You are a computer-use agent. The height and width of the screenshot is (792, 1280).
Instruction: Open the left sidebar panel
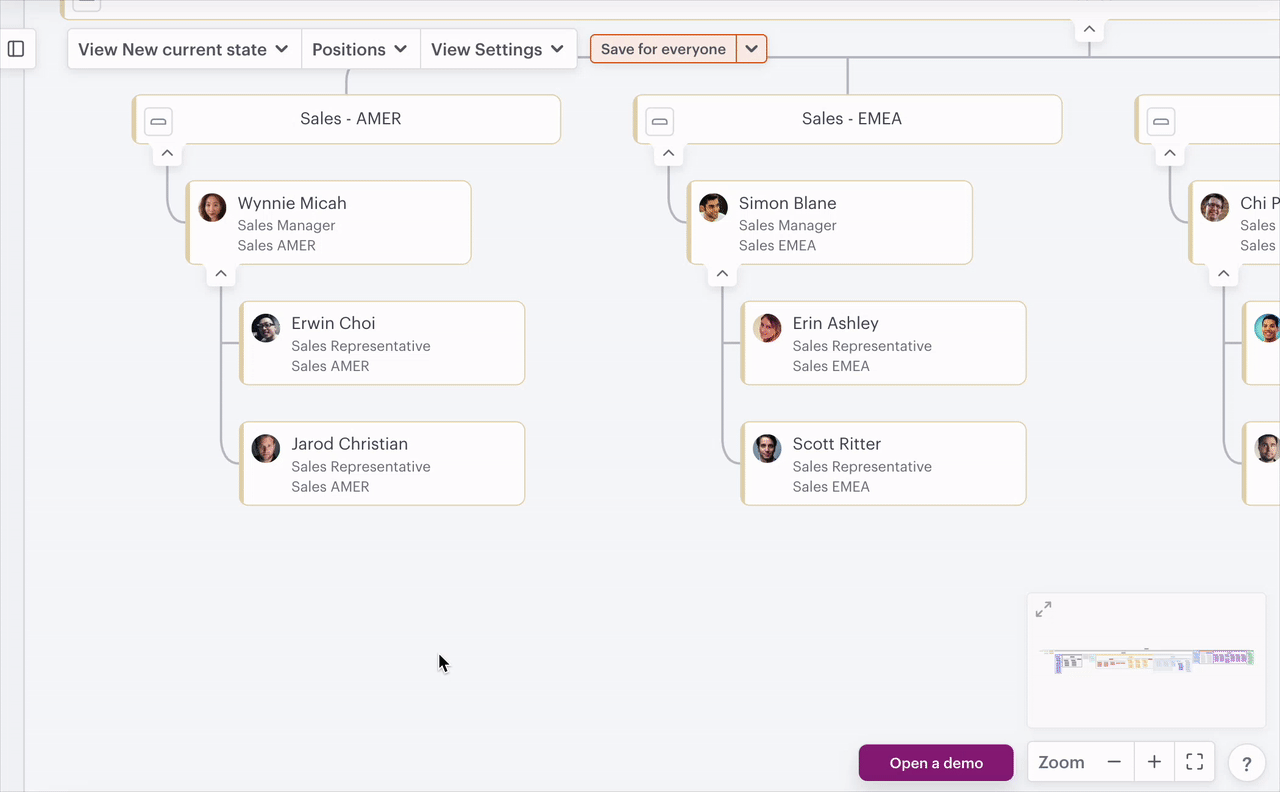17,47
